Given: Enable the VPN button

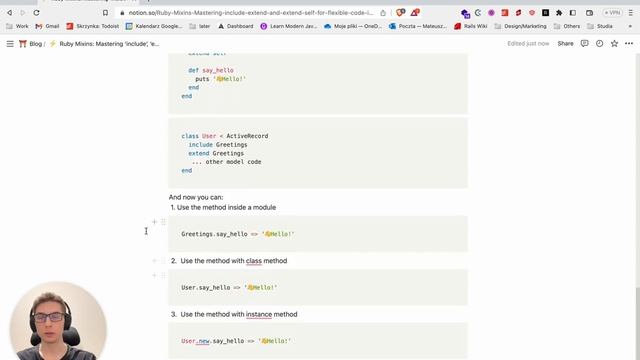Looking at the screenshot, I should (x=612, y=13).
